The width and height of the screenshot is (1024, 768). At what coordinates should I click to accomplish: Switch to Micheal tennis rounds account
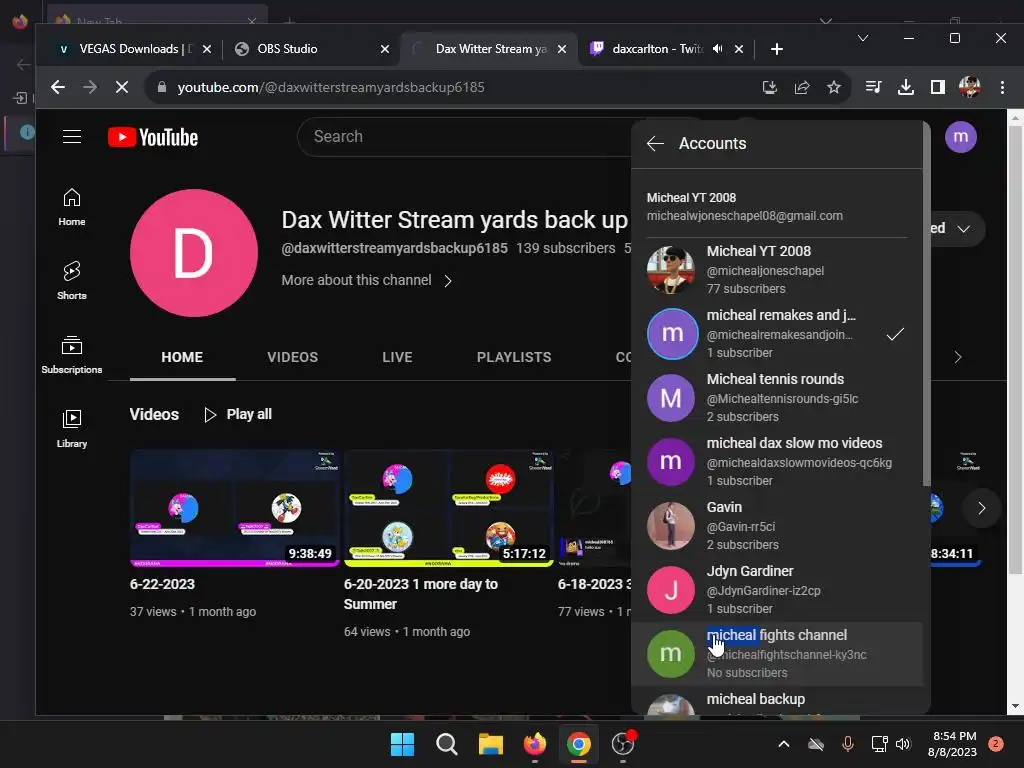[x=777, y=398]
